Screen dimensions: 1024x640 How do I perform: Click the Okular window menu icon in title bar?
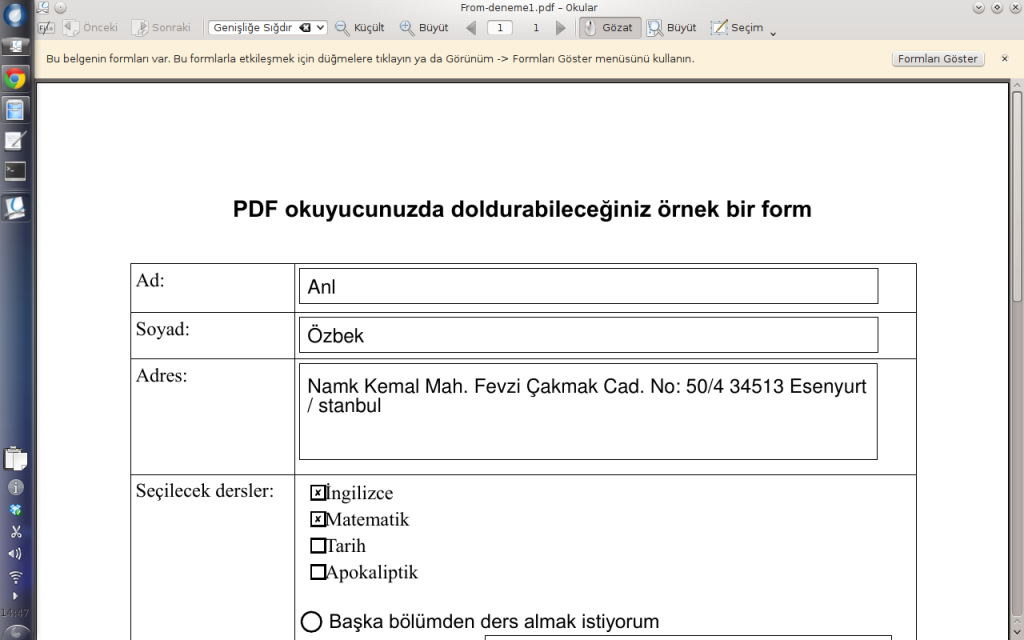pyautogui.click(x=42, y=8)
